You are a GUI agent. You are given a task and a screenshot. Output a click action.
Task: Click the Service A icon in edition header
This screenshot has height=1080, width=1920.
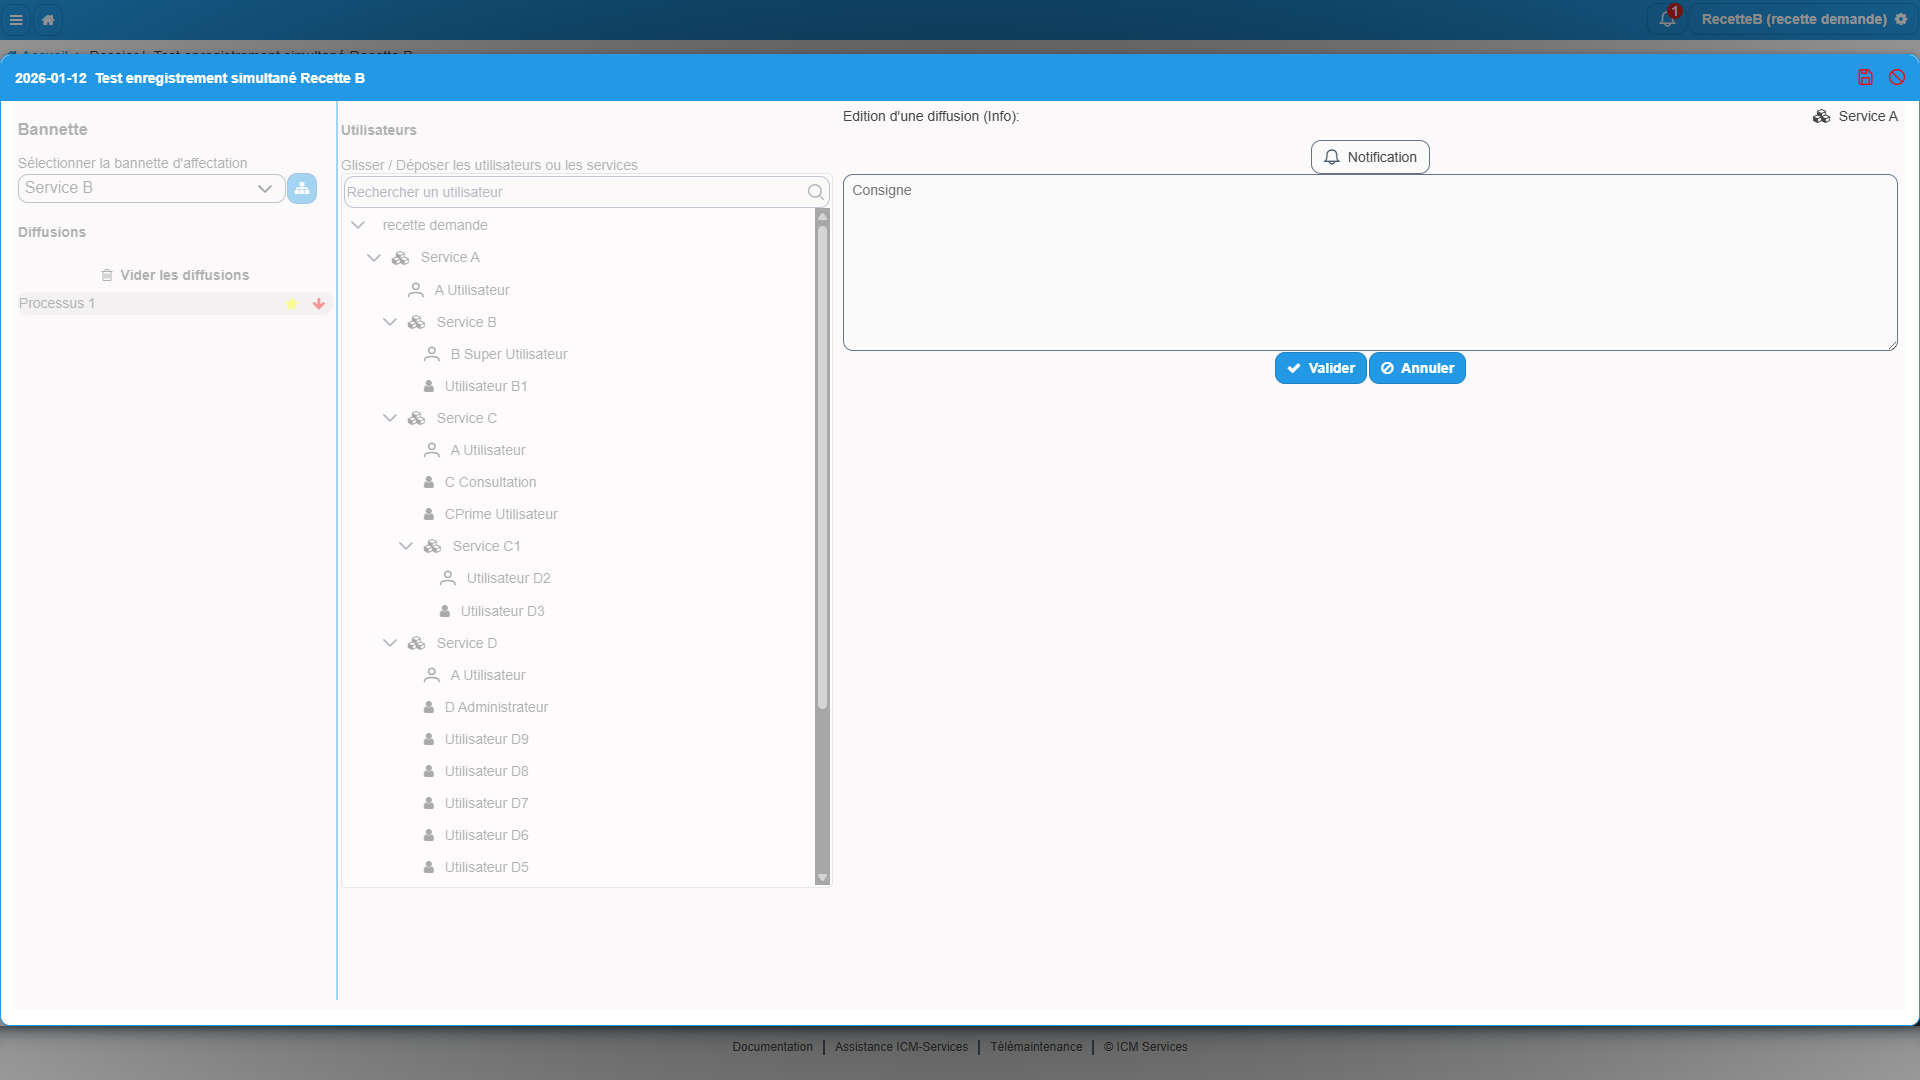click(1822, 116)
